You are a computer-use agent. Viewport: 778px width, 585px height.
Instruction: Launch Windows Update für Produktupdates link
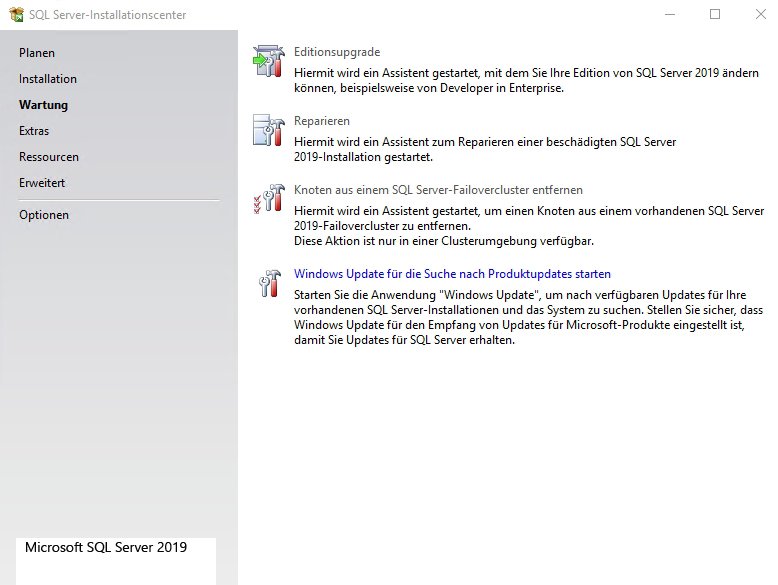452,274
